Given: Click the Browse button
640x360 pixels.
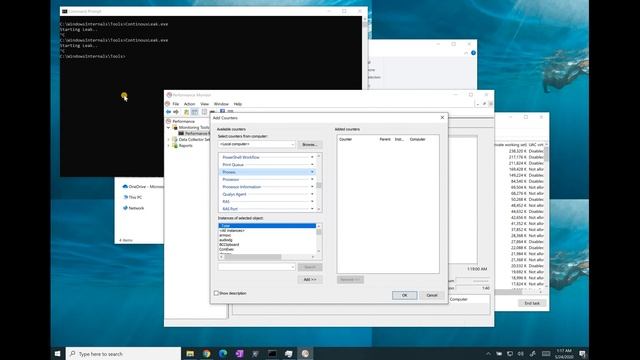Looking at the screenshot, I should point(310,144).
